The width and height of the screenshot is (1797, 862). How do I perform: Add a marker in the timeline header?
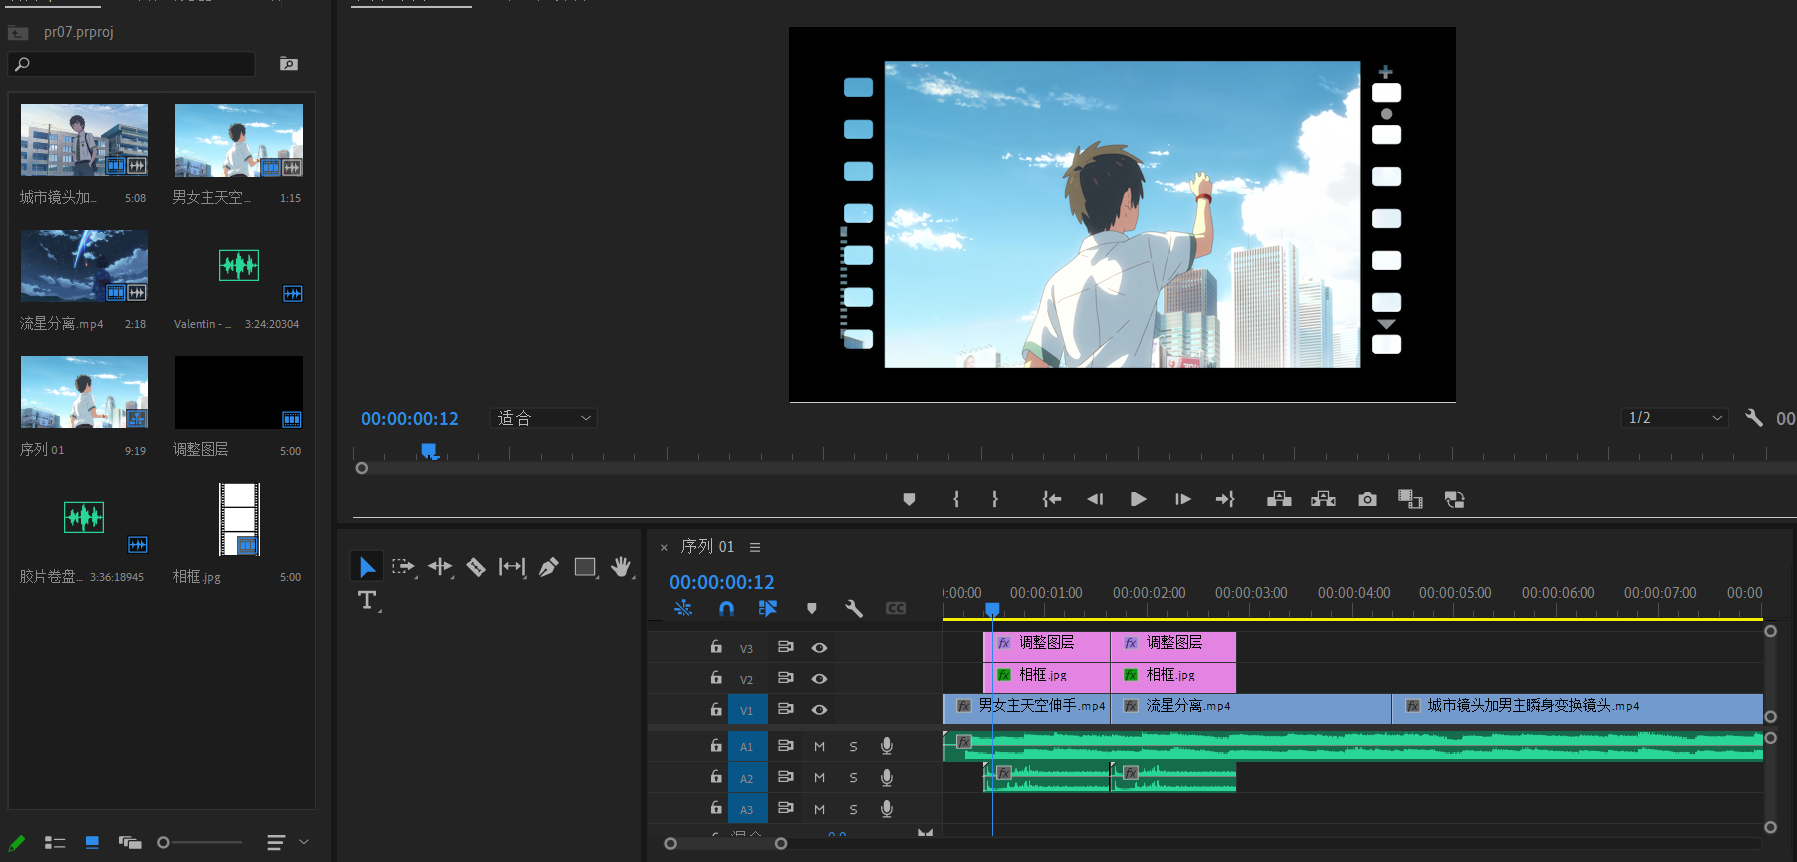(811, 608)
